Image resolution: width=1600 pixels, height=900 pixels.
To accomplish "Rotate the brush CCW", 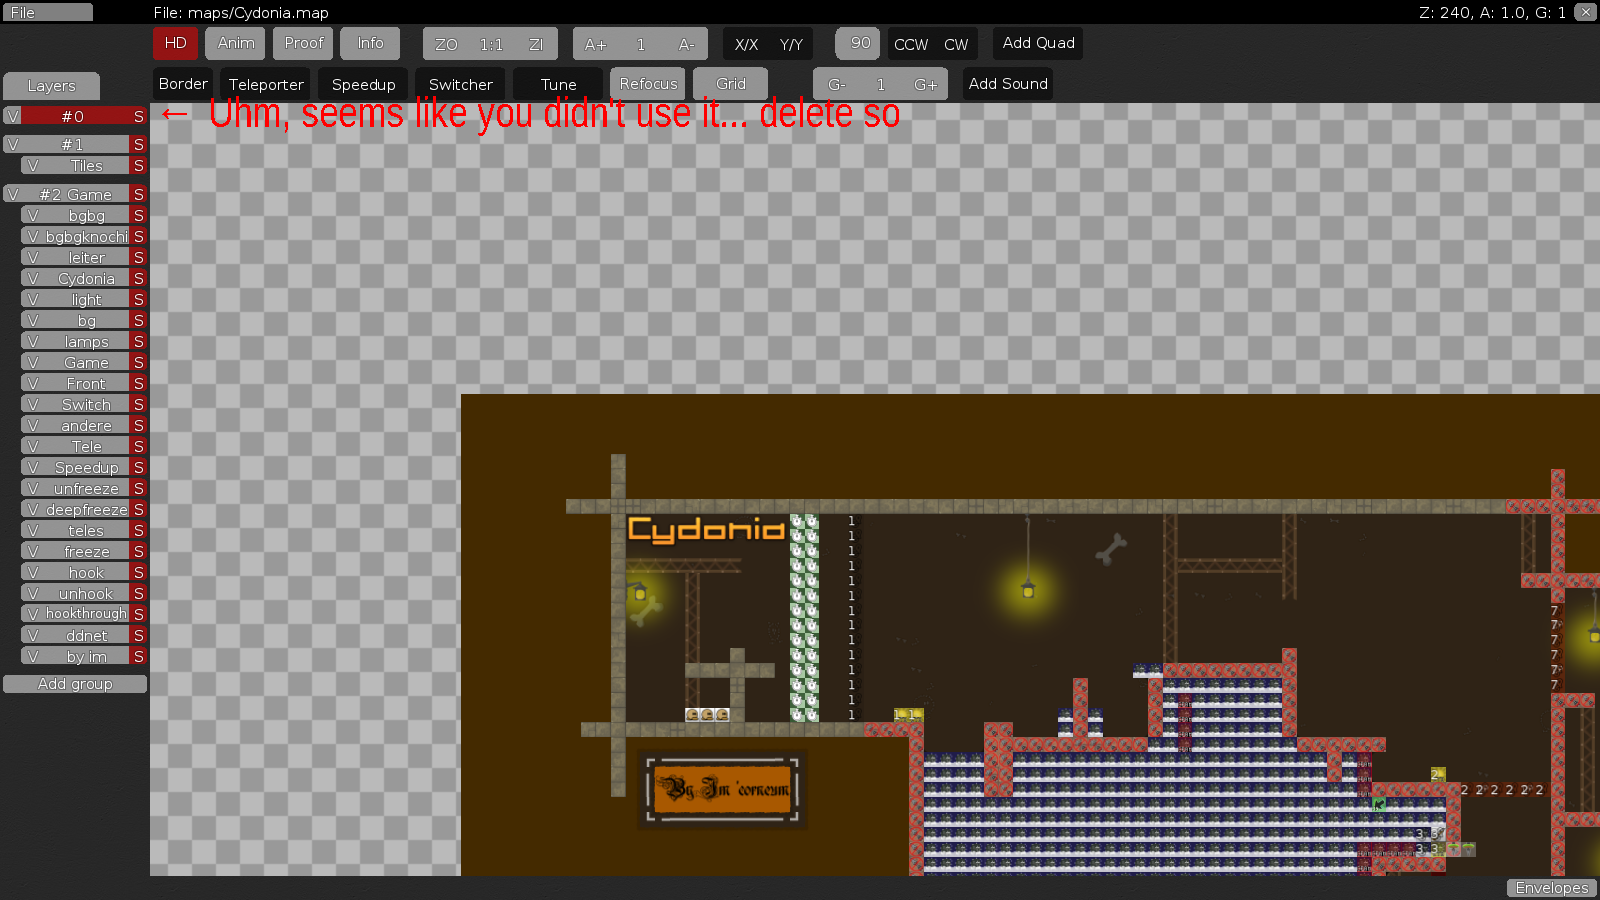I will click(910, 44).
